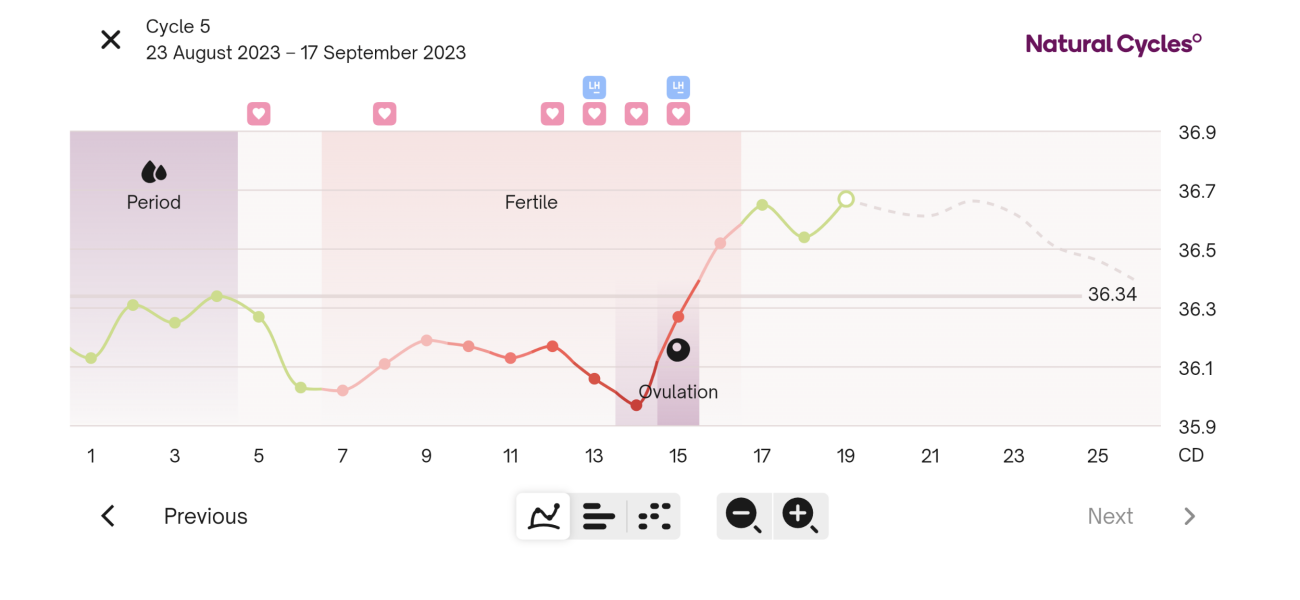Open the LH test icon above day 13
Screen dimensions: 1300x600
[594, 88]
